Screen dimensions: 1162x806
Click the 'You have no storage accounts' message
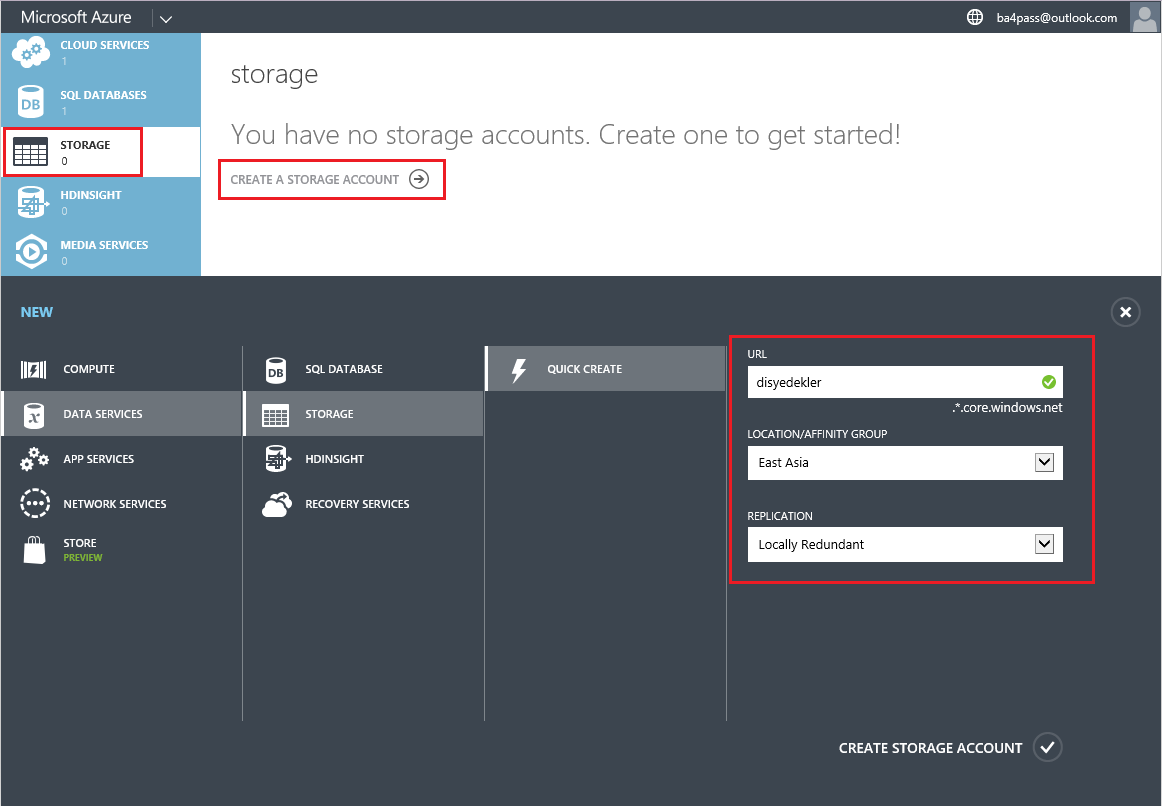click(565, 135)
